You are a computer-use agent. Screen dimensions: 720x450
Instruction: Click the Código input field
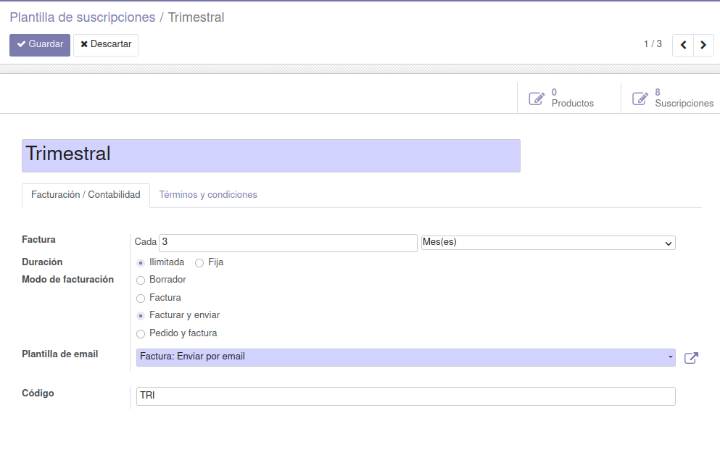[405, 396]
